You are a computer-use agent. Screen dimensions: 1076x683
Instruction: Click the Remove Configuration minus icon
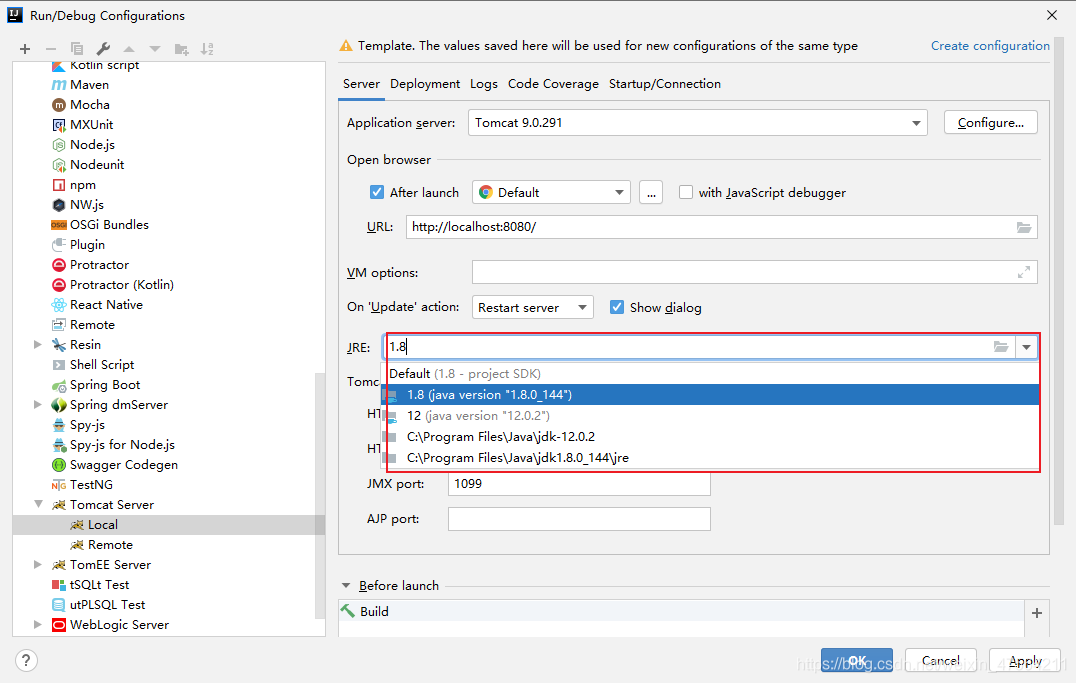click(51, 49)
